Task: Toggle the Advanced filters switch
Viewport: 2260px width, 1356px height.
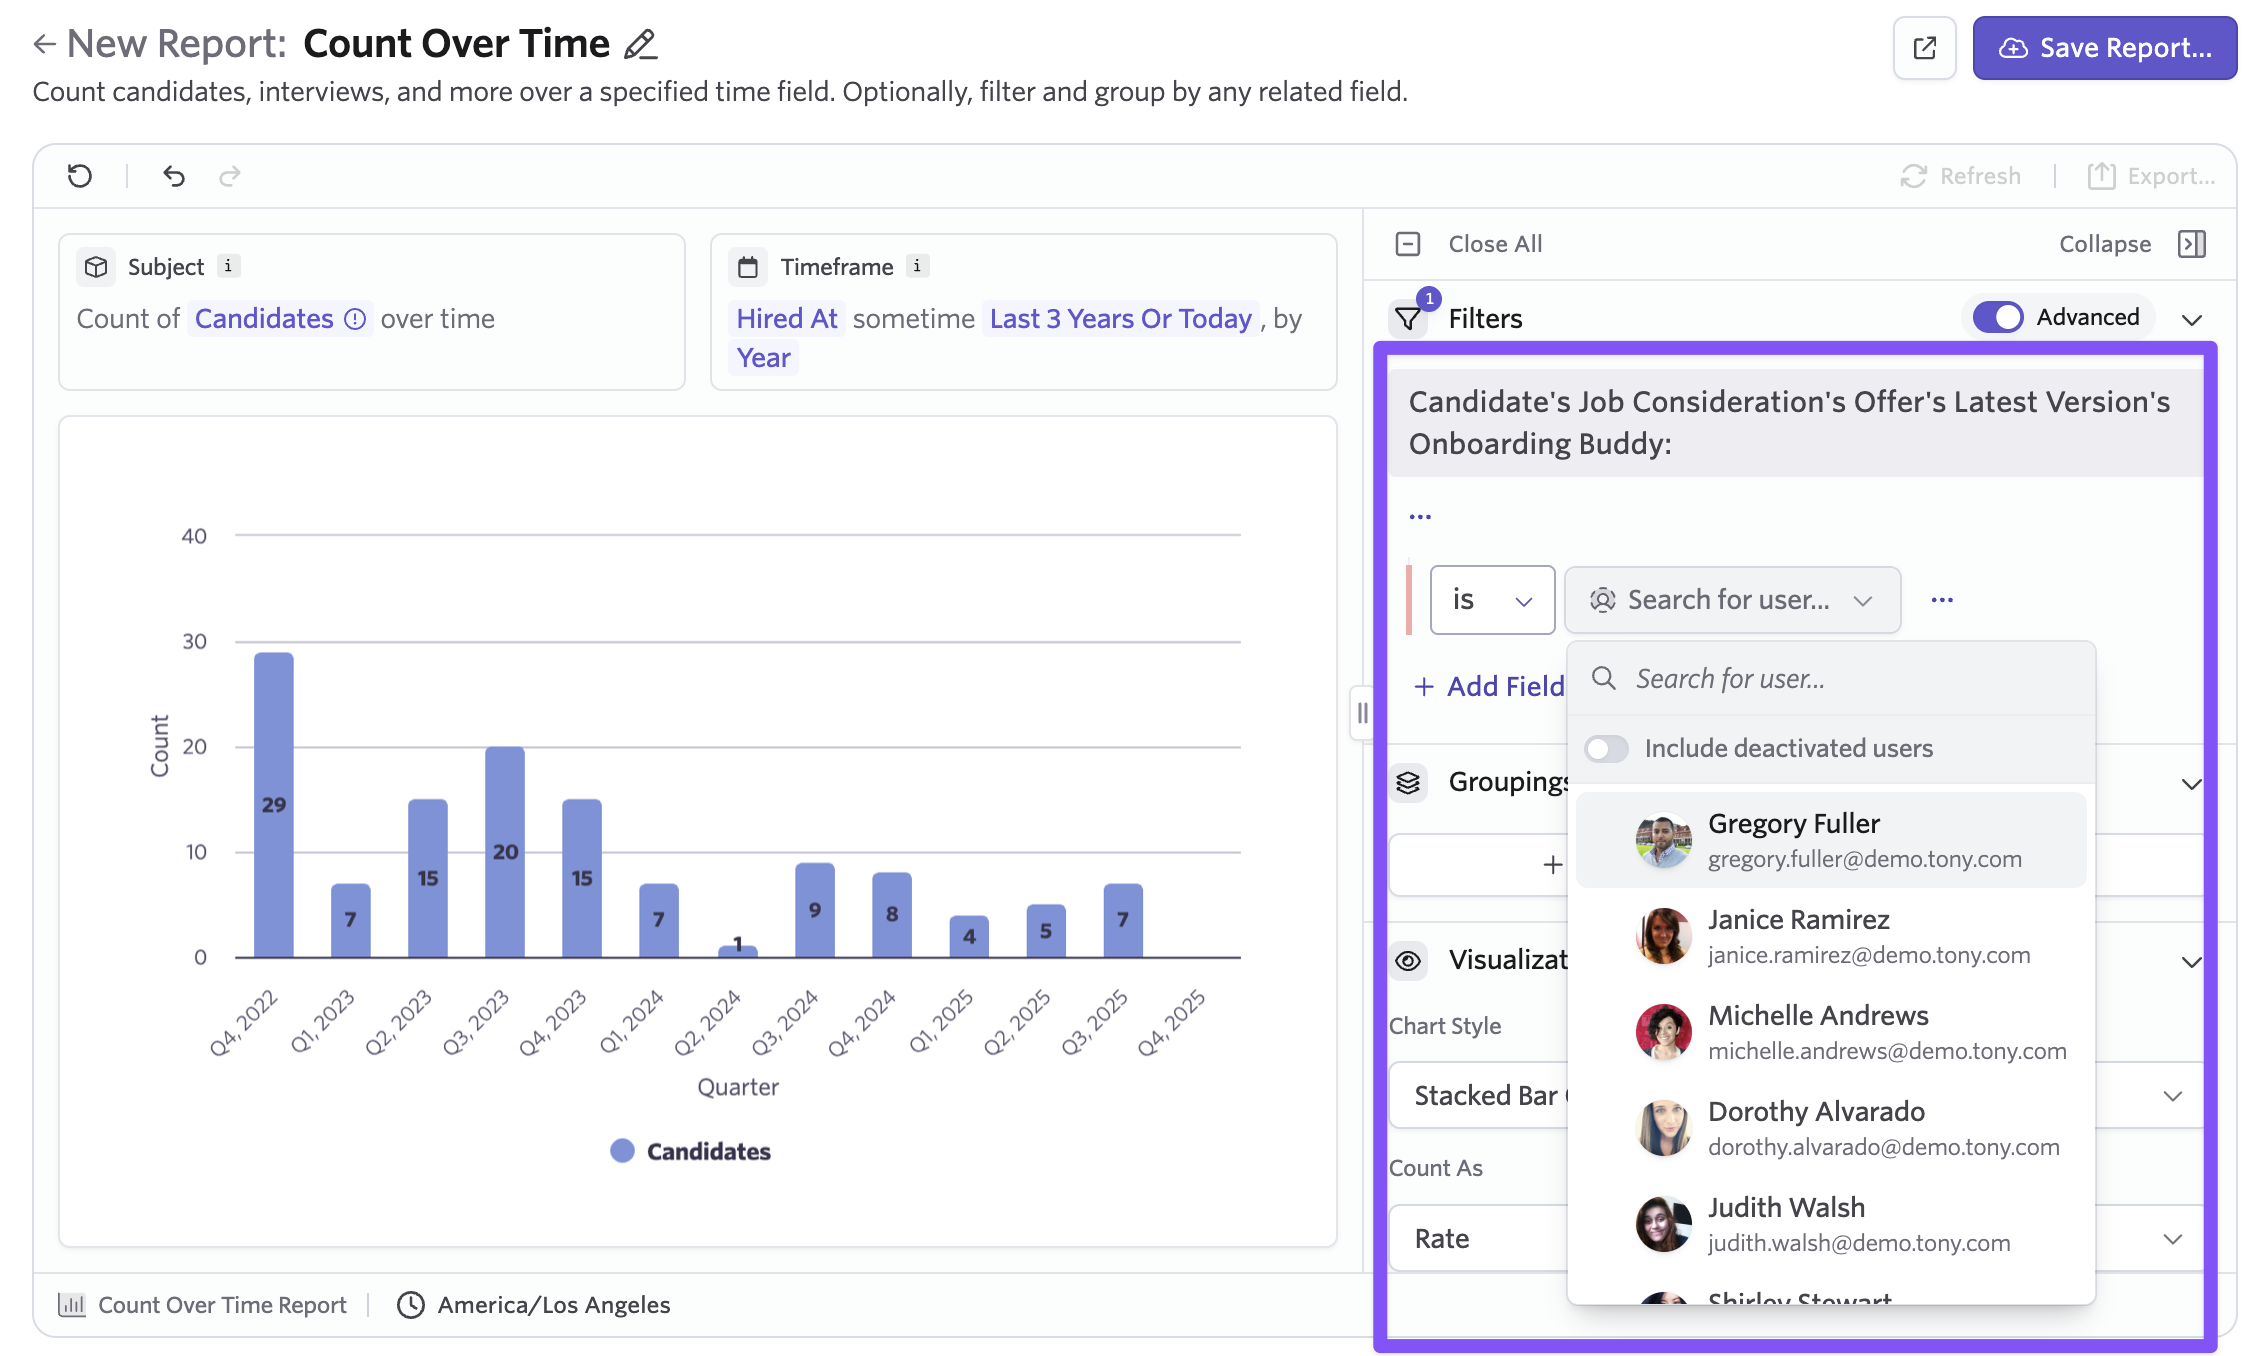Action: pos(1998,317)
